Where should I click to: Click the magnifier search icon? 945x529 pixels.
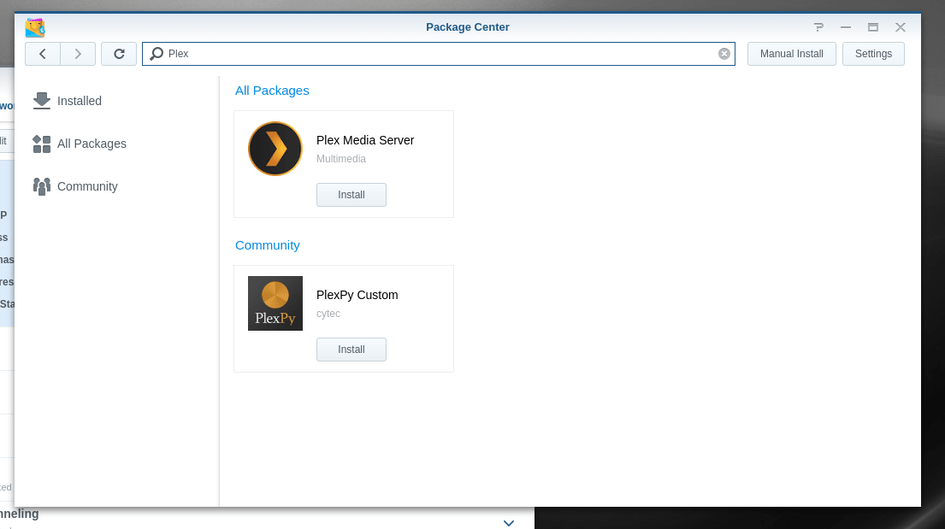[x=156, y=54]
